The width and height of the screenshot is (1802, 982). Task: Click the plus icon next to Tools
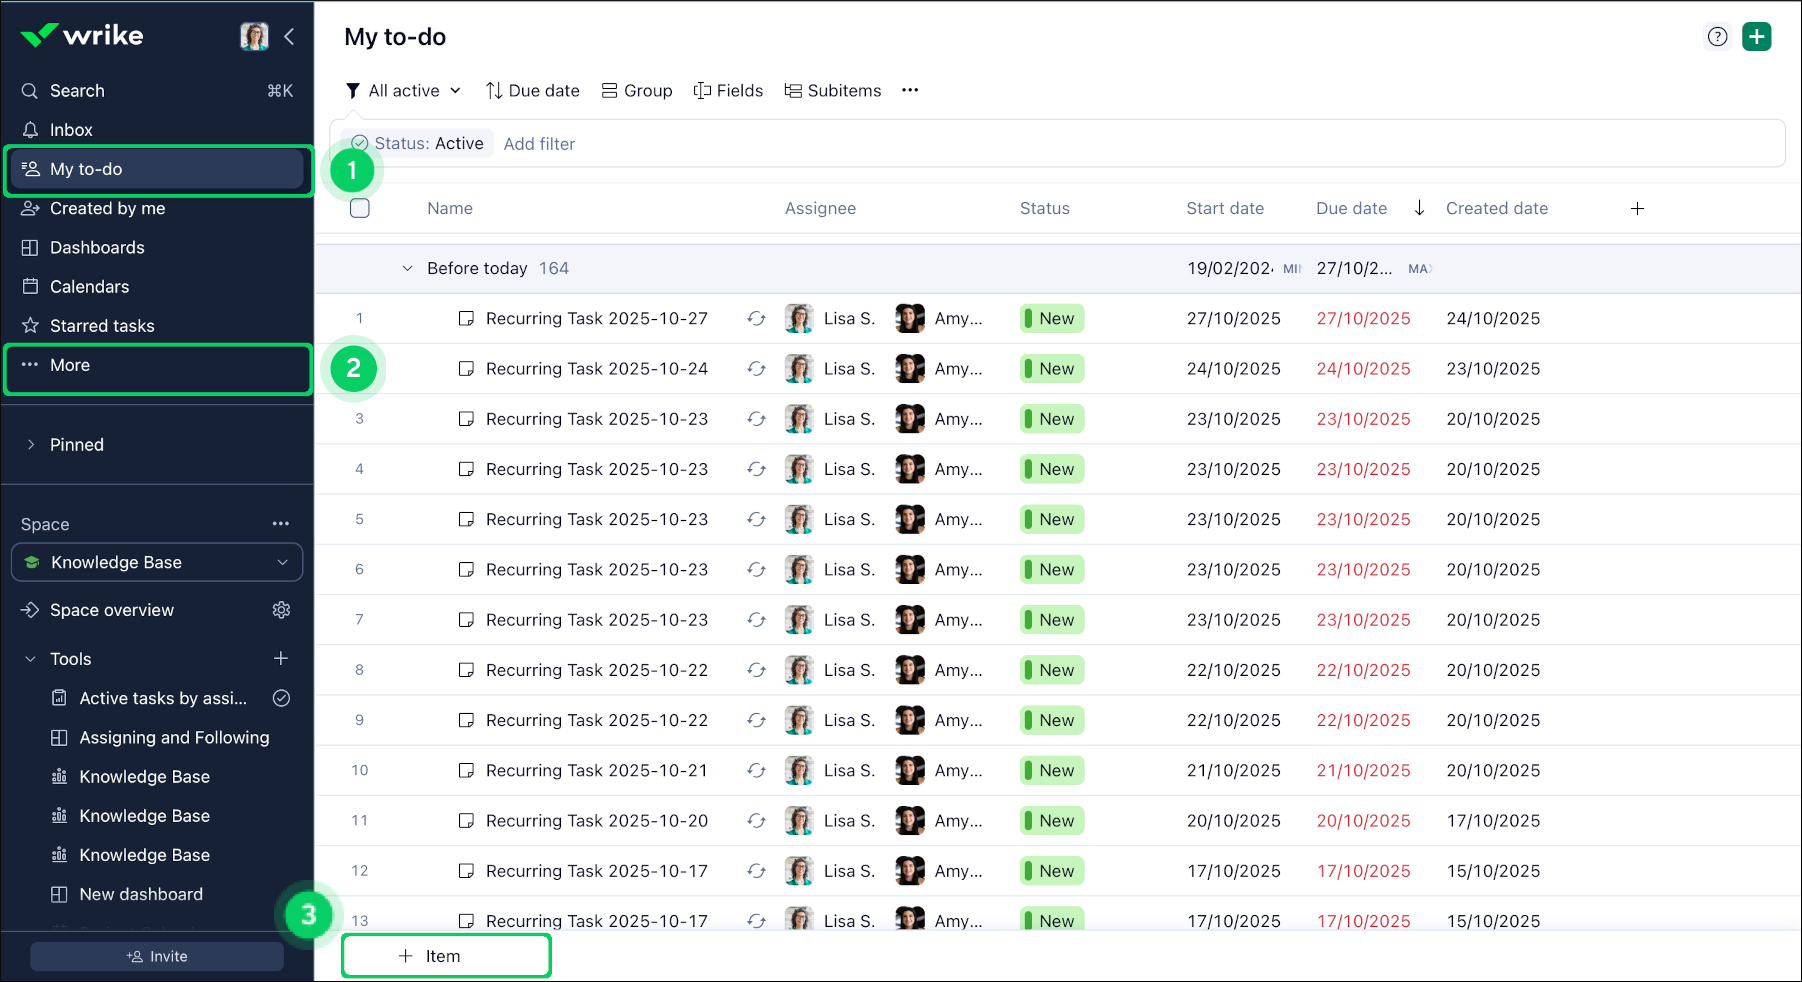click(x=281, y=658)
